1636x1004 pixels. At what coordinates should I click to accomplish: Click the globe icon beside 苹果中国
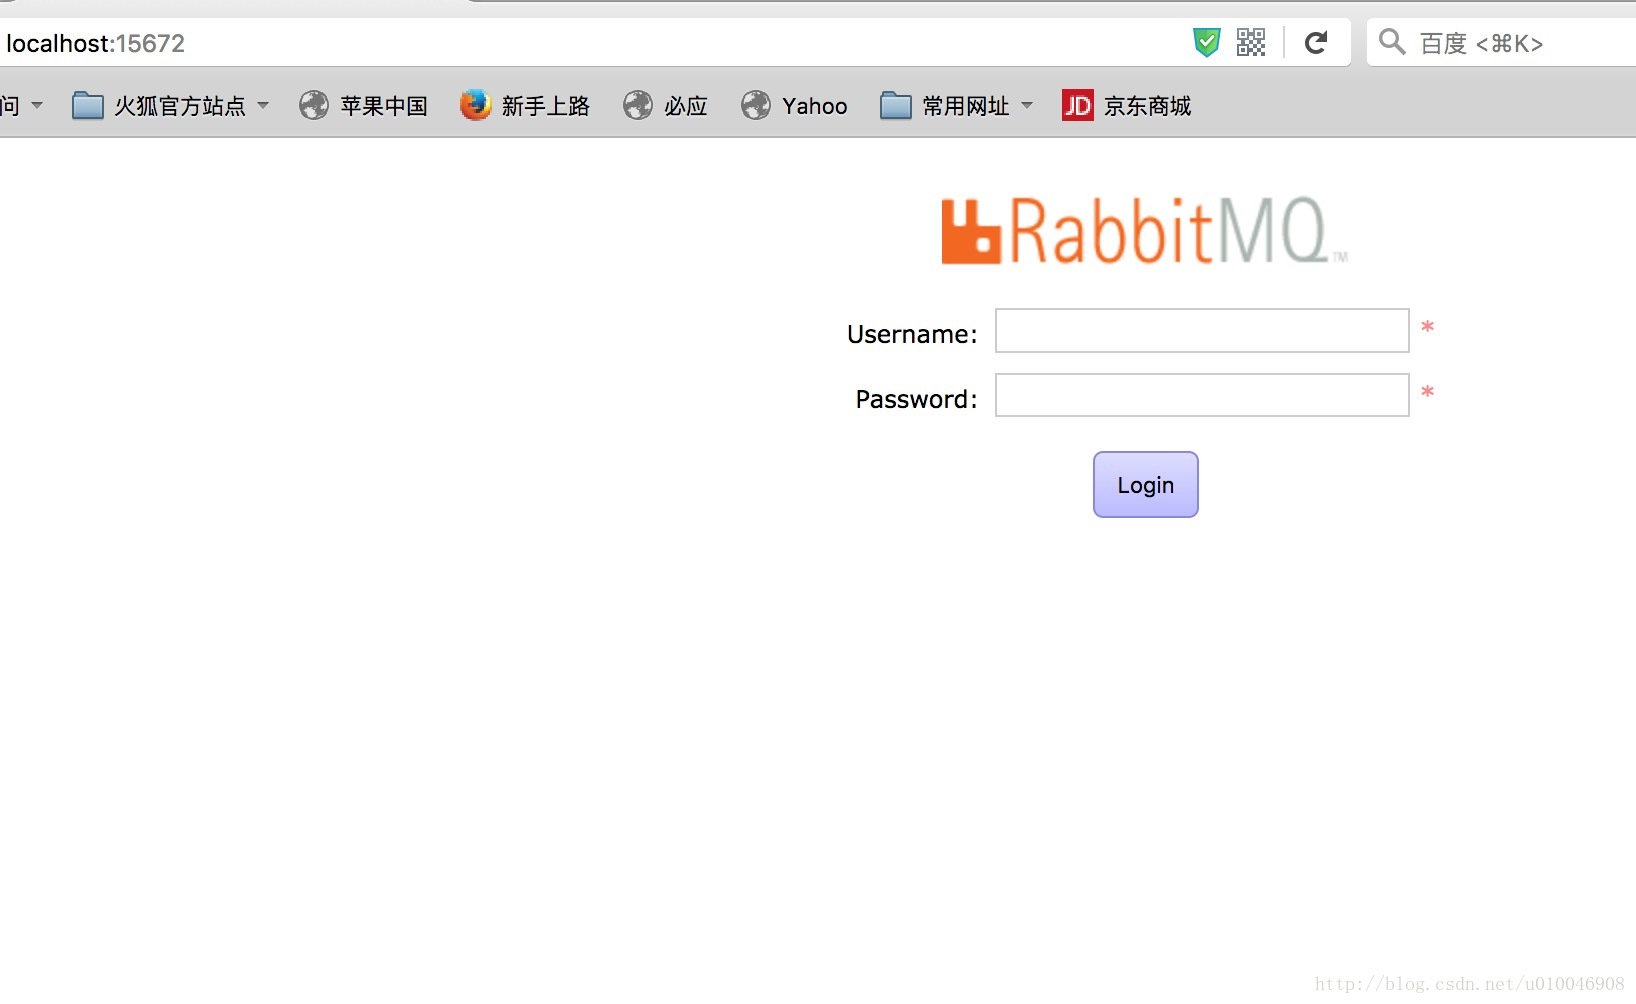tap(313, 105)
